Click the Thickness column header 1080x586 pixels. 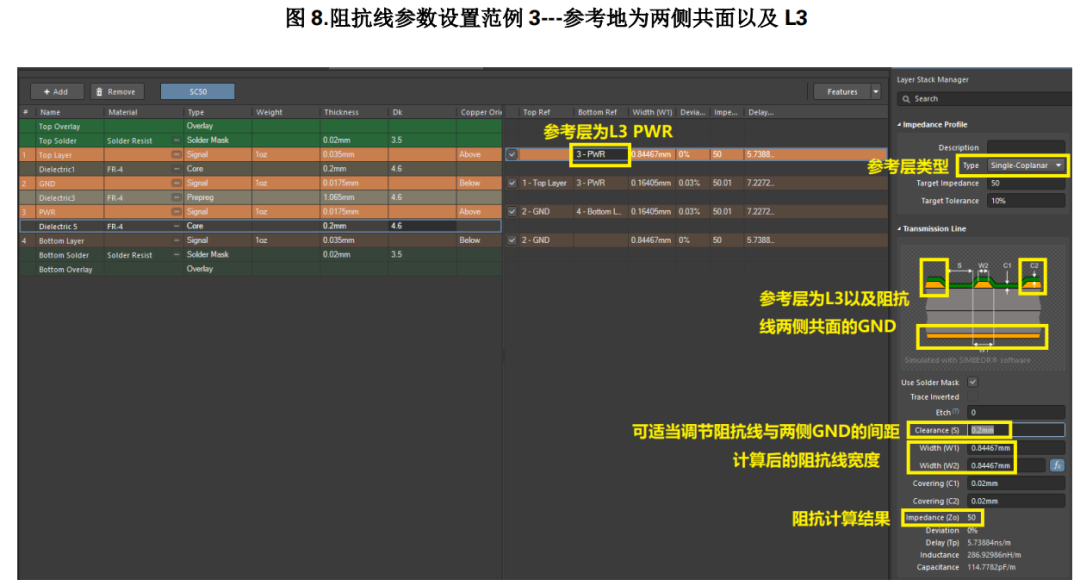(342, 112)
